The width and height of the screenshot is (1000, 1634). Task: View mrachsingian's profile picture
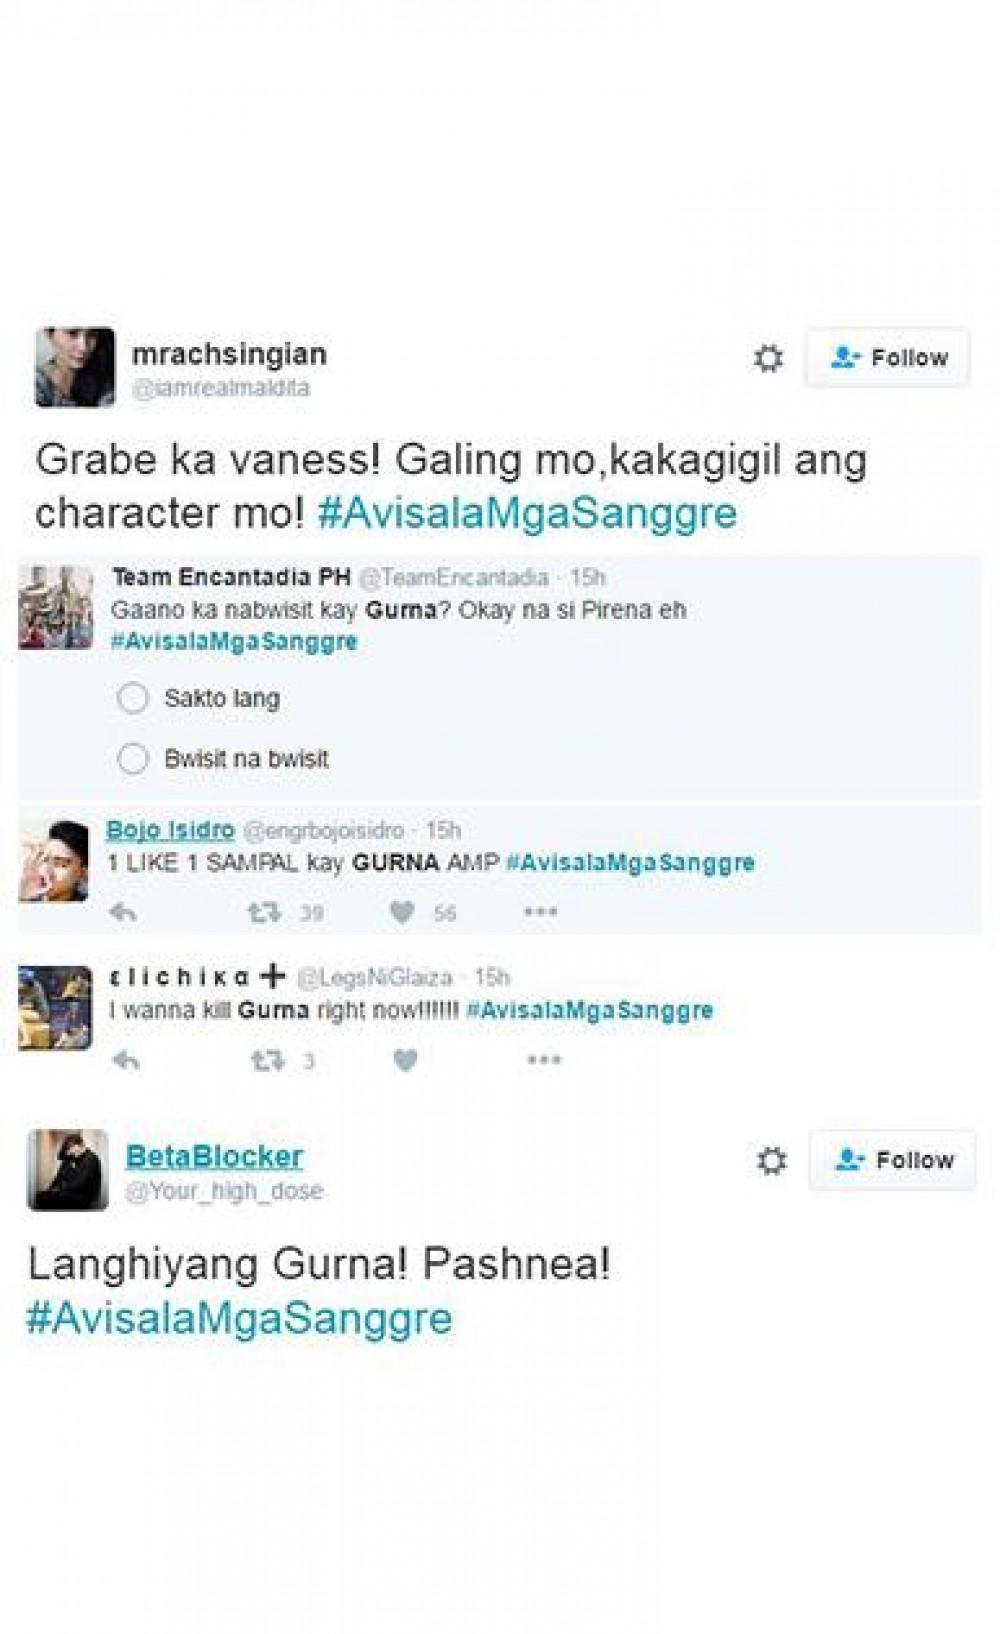point(75,367)
